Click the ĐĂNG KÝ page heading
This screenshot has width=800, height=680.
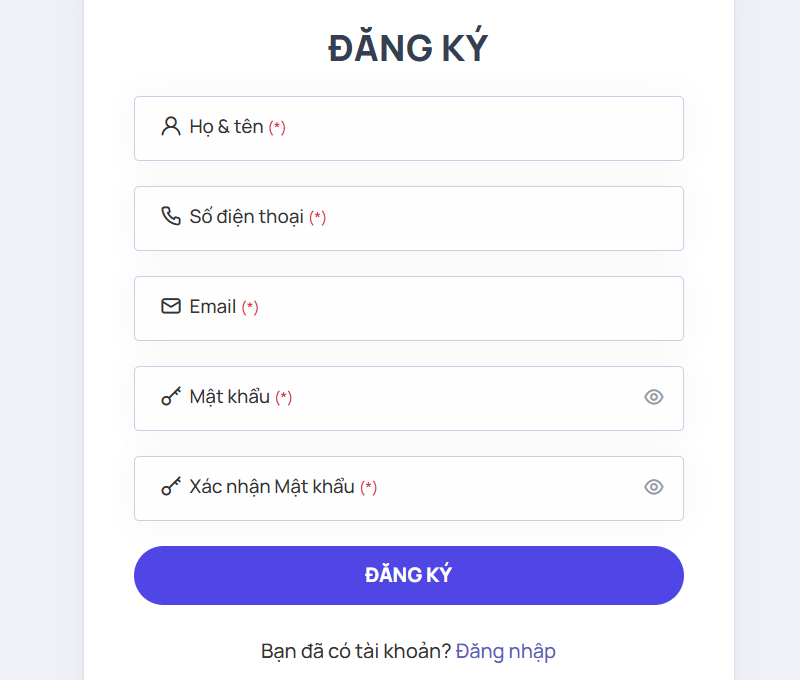408,49
